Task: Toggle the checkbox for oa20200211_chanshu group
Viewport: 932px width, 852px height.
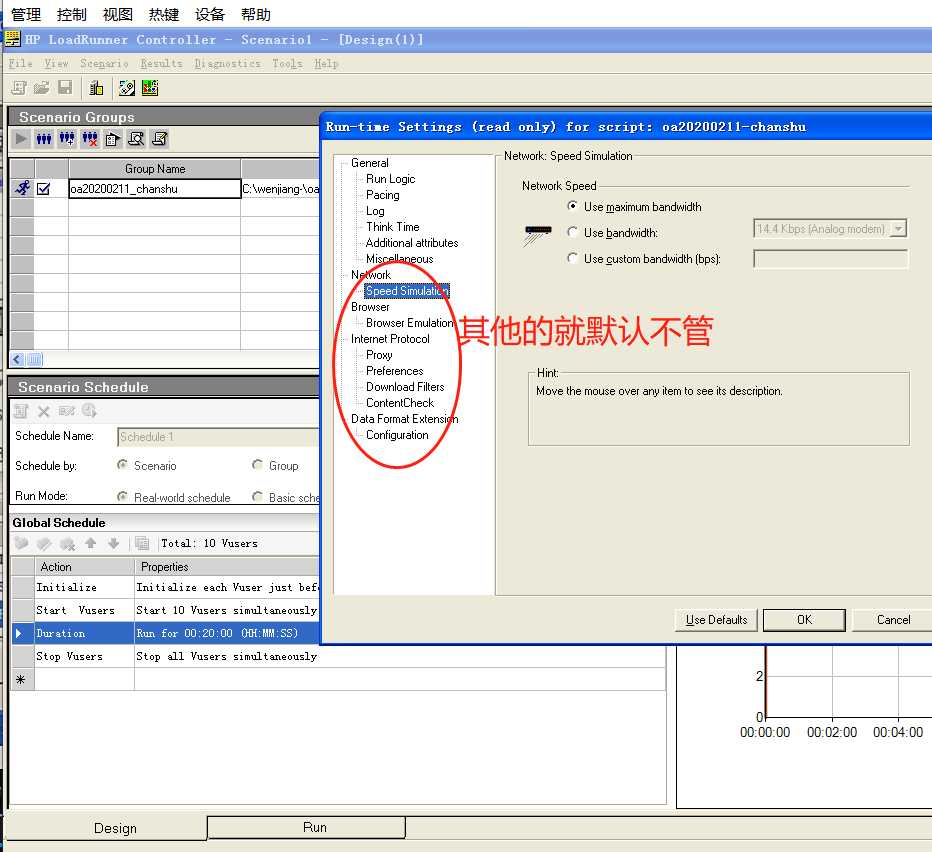Action: point(43,189)
